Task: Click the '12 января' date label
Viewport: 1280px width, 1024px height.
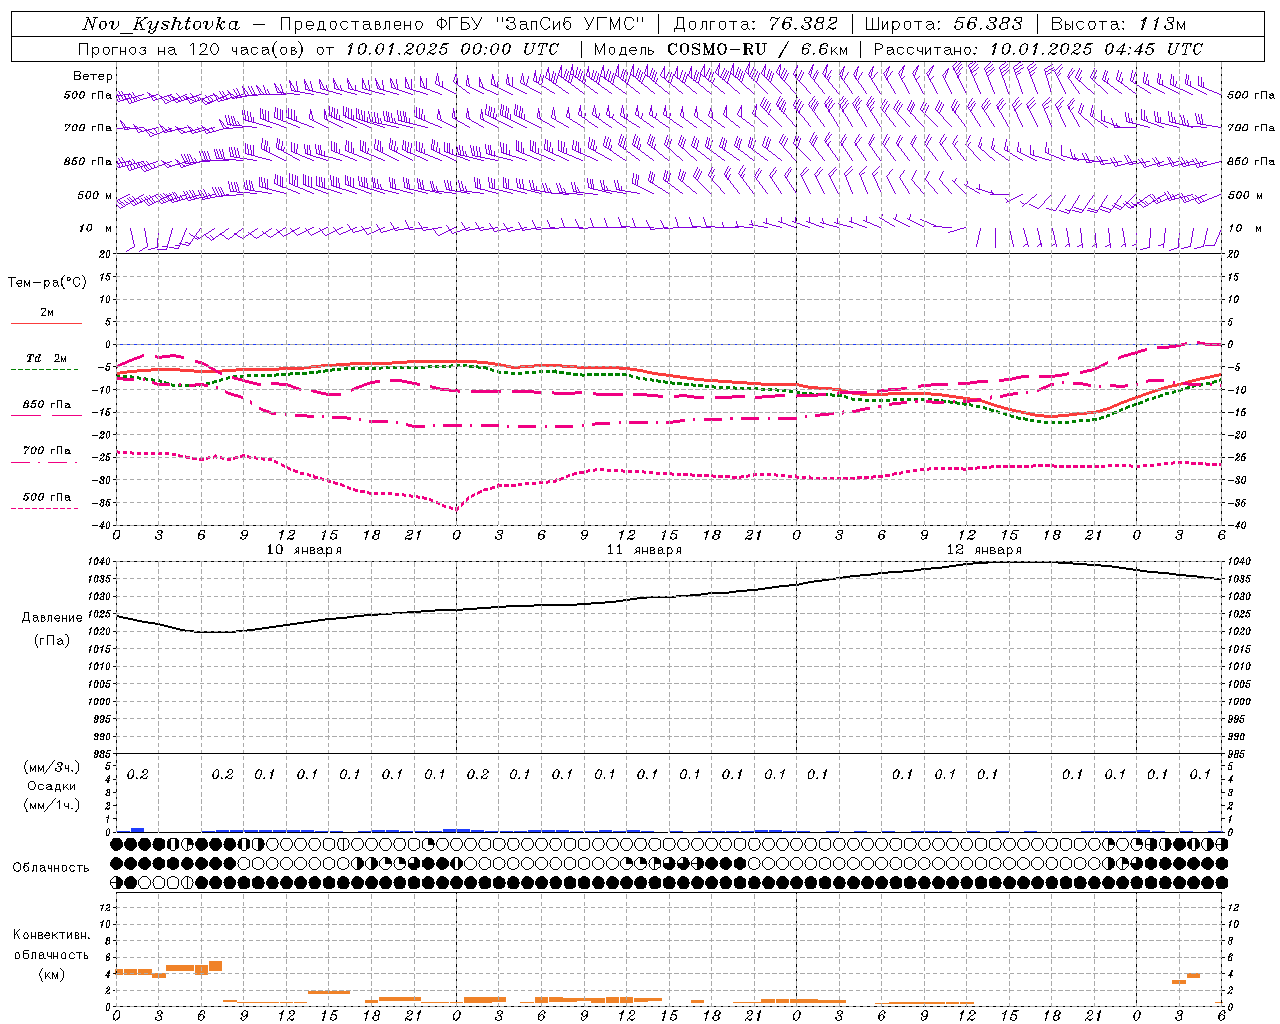Action: click(x=984, y=549)
